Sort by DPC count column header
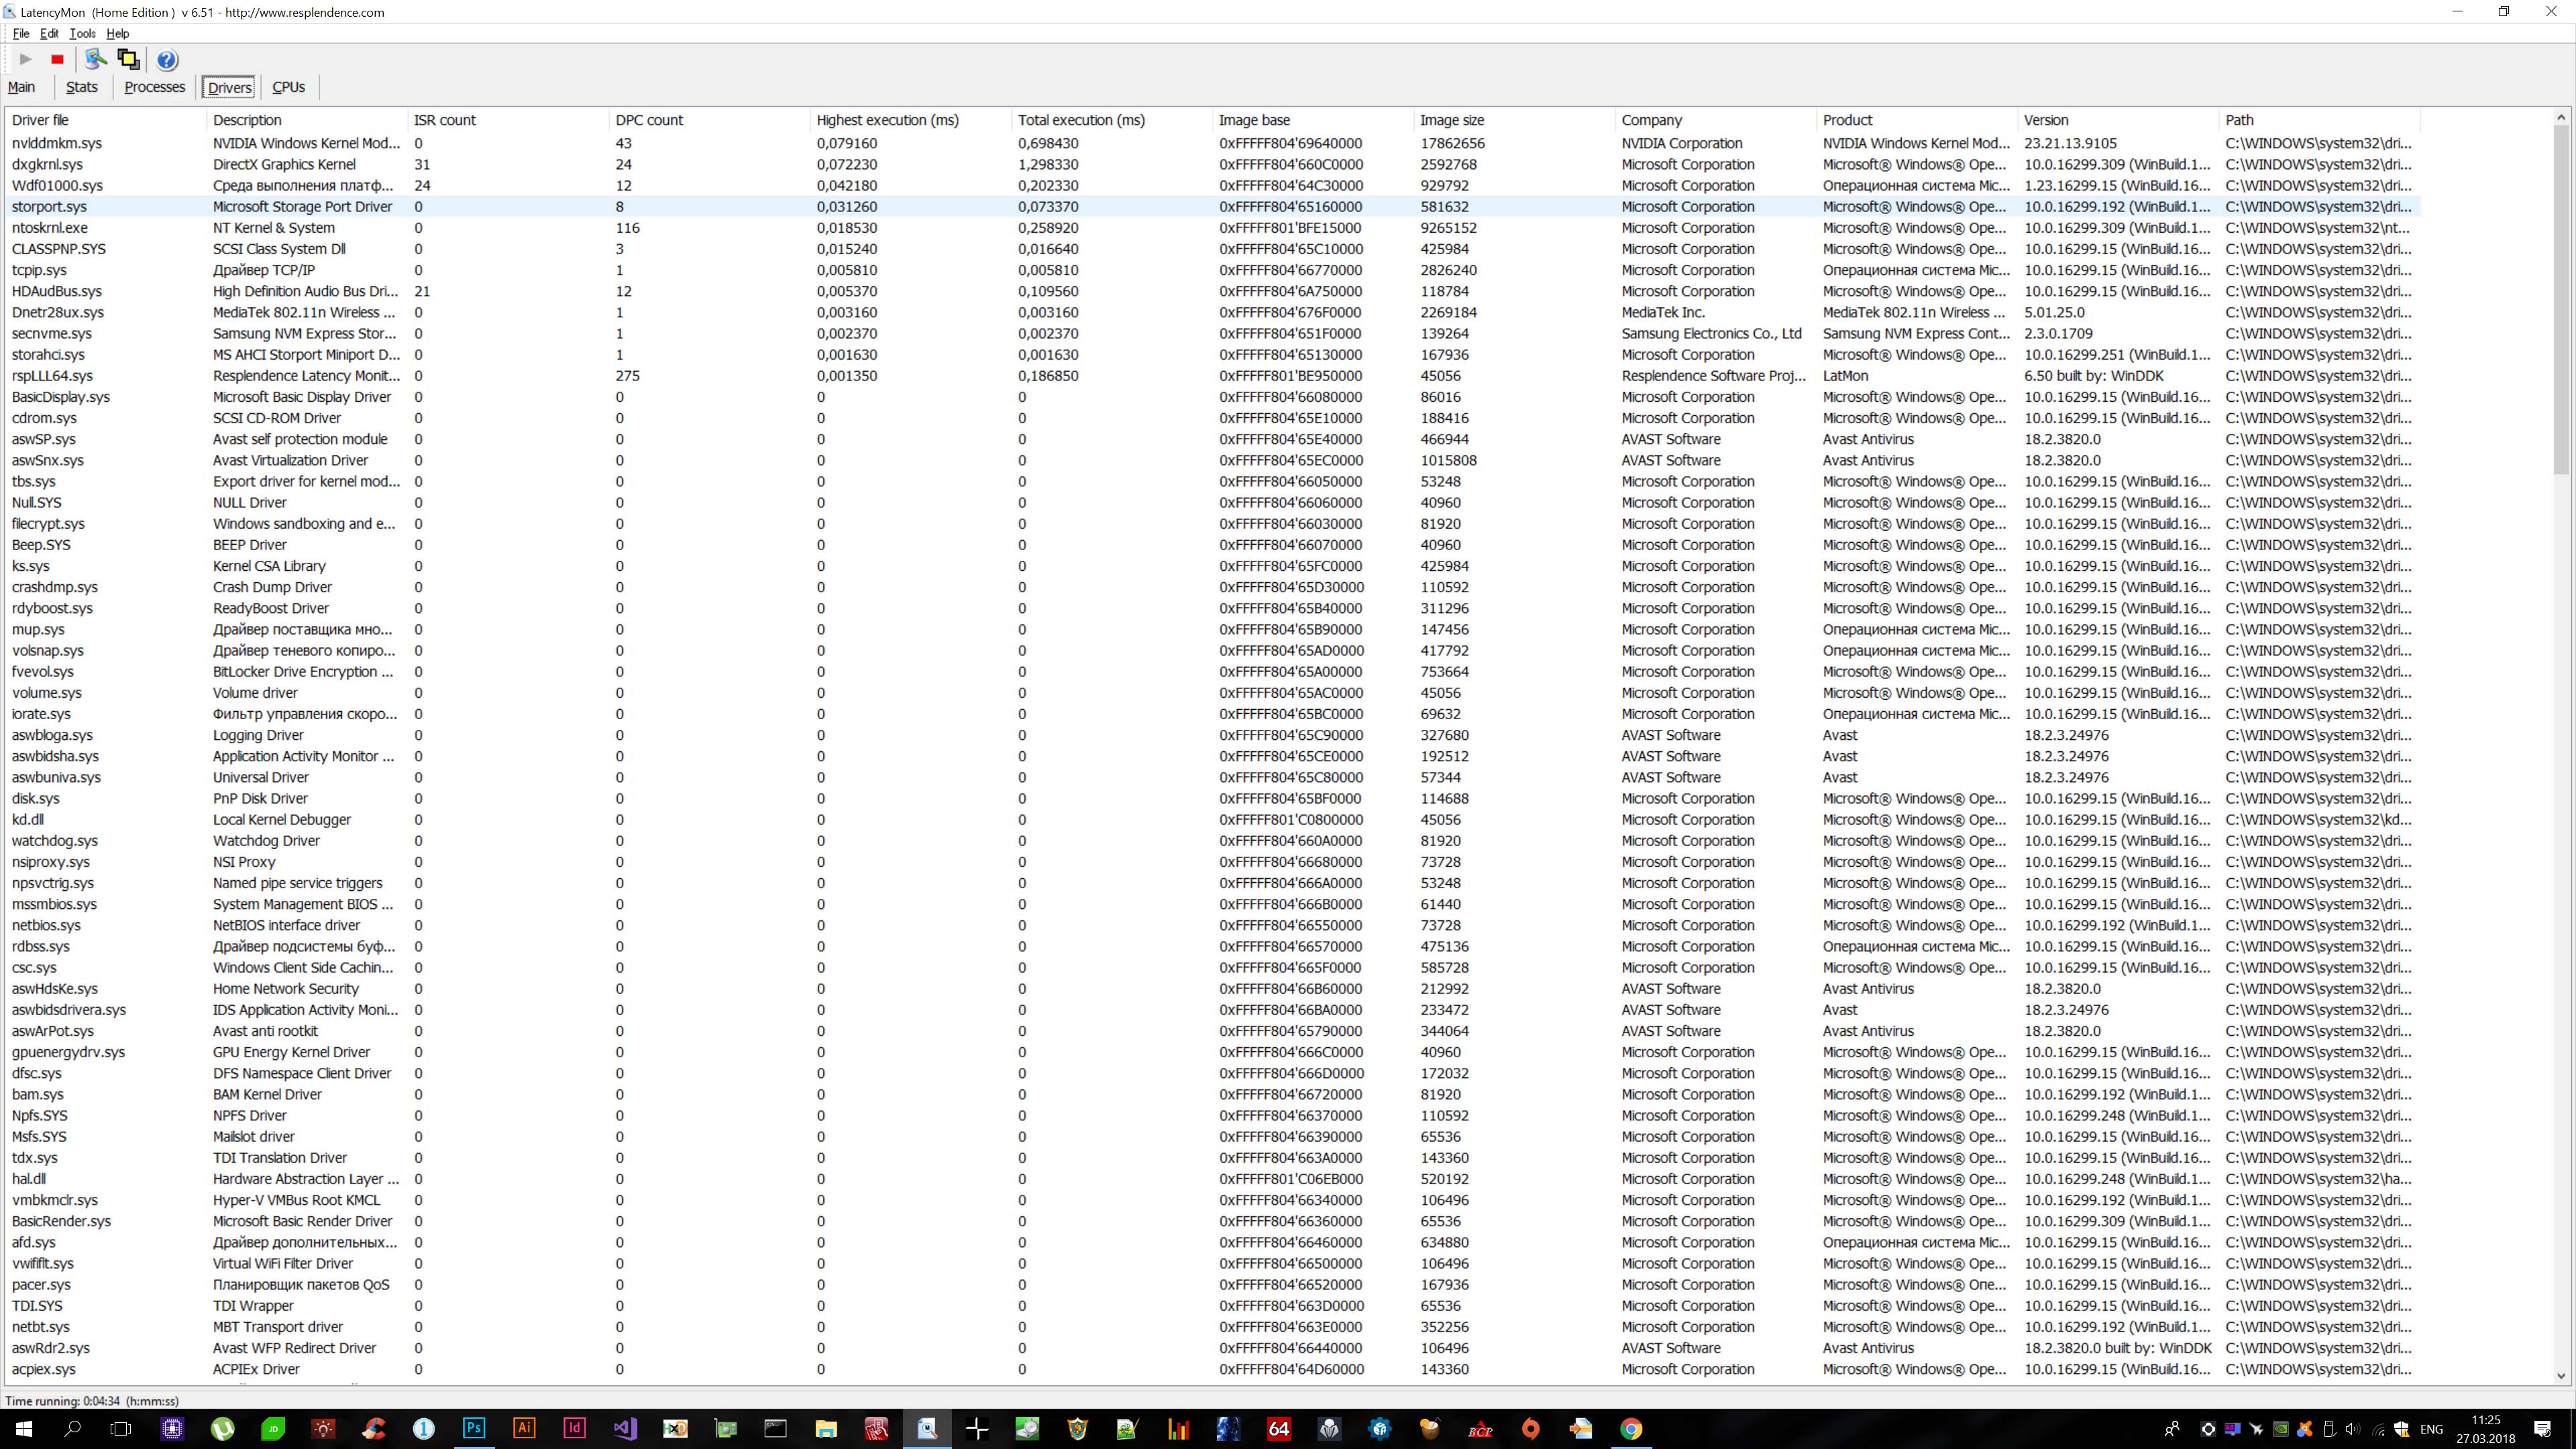The image size is (2576, 1449). point(649,120)
